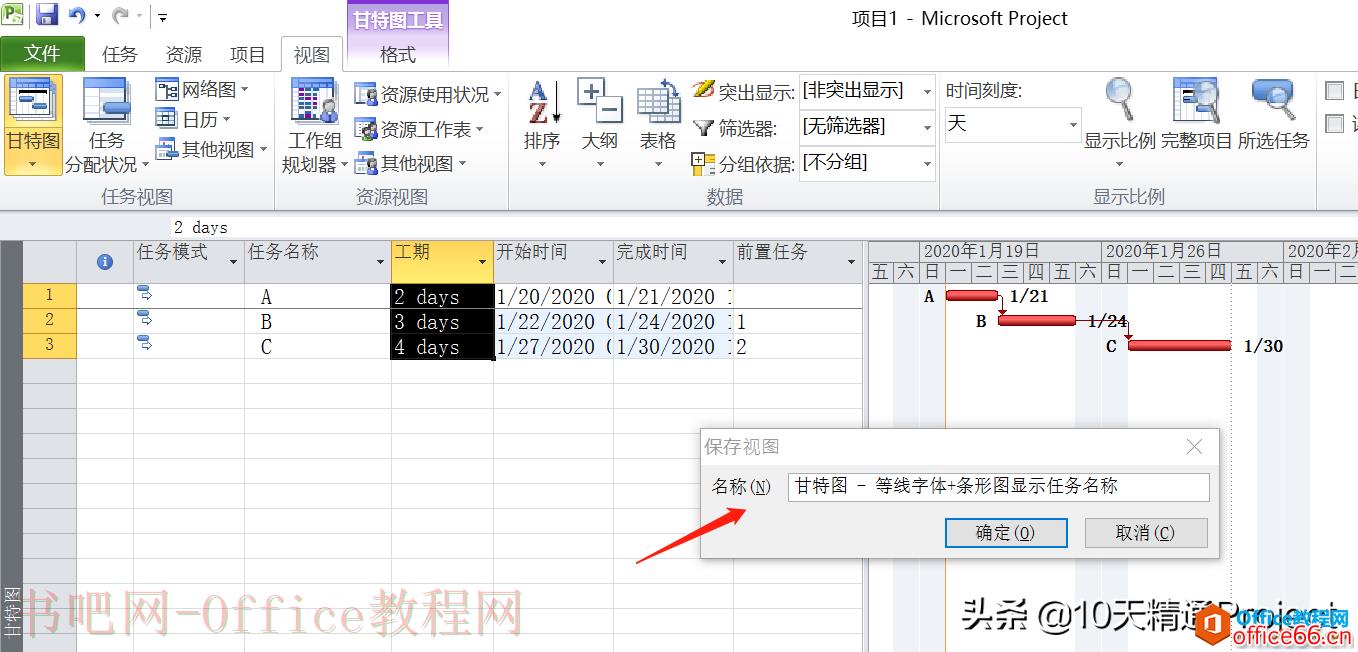
Task: Click Cancel (取消) in Save View dialog
Action: point(1146,533)
